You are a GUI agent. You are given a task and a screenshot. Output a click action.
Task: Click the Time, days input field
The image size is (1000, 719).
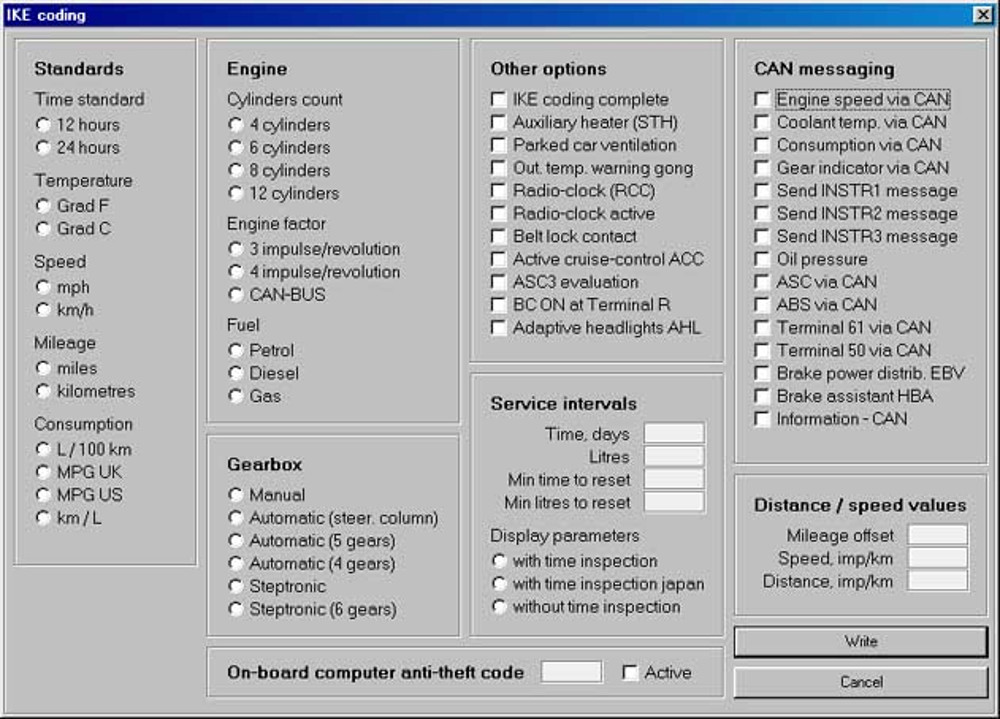673,433
